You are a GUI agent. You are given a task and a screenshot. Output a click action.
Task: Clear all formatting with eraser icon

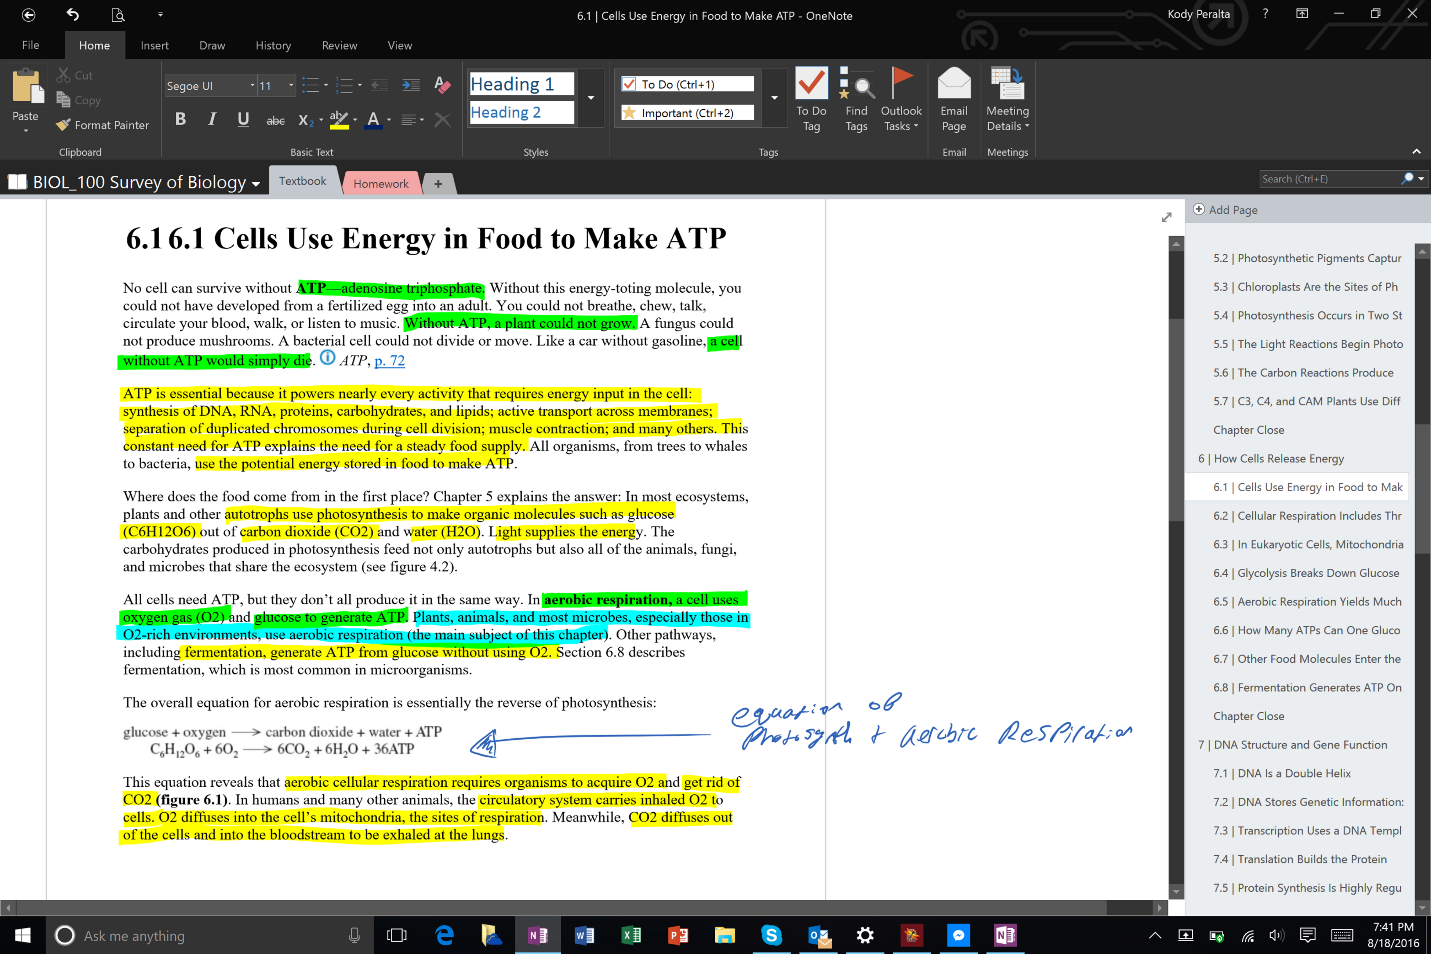[442, 85]
